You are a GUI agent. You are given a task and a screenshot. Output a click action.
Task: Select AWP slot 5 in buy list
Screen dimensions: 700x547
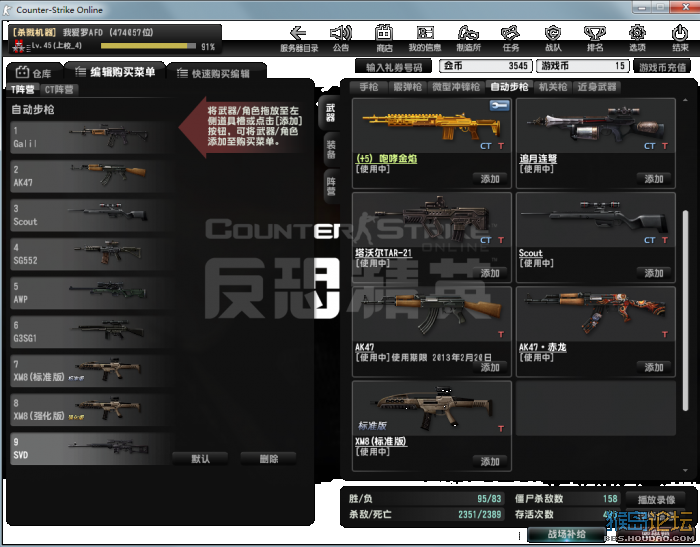pos(92,292)
